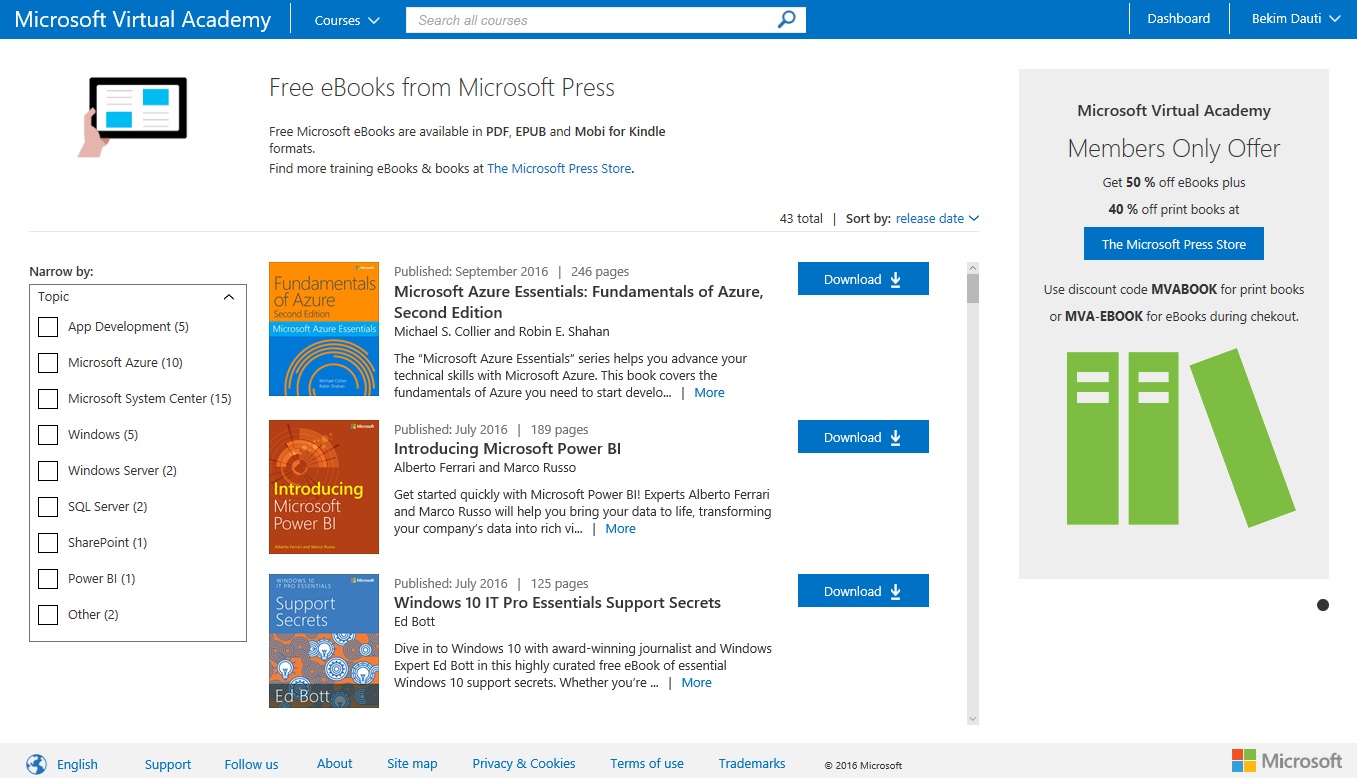Expand the Azure Essentials description with More

(x=709, y=393)
